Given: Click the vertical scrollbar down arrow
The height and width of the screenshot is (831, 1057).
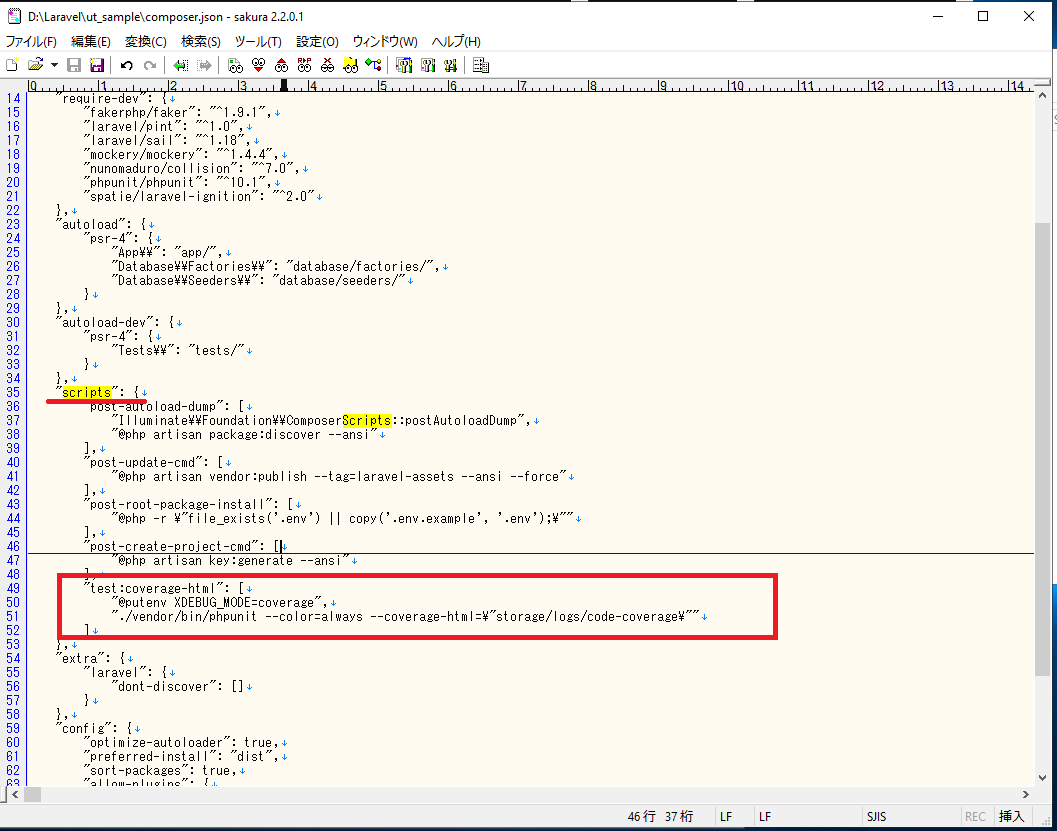Looking at the screenshot, I should (1042, 777).
